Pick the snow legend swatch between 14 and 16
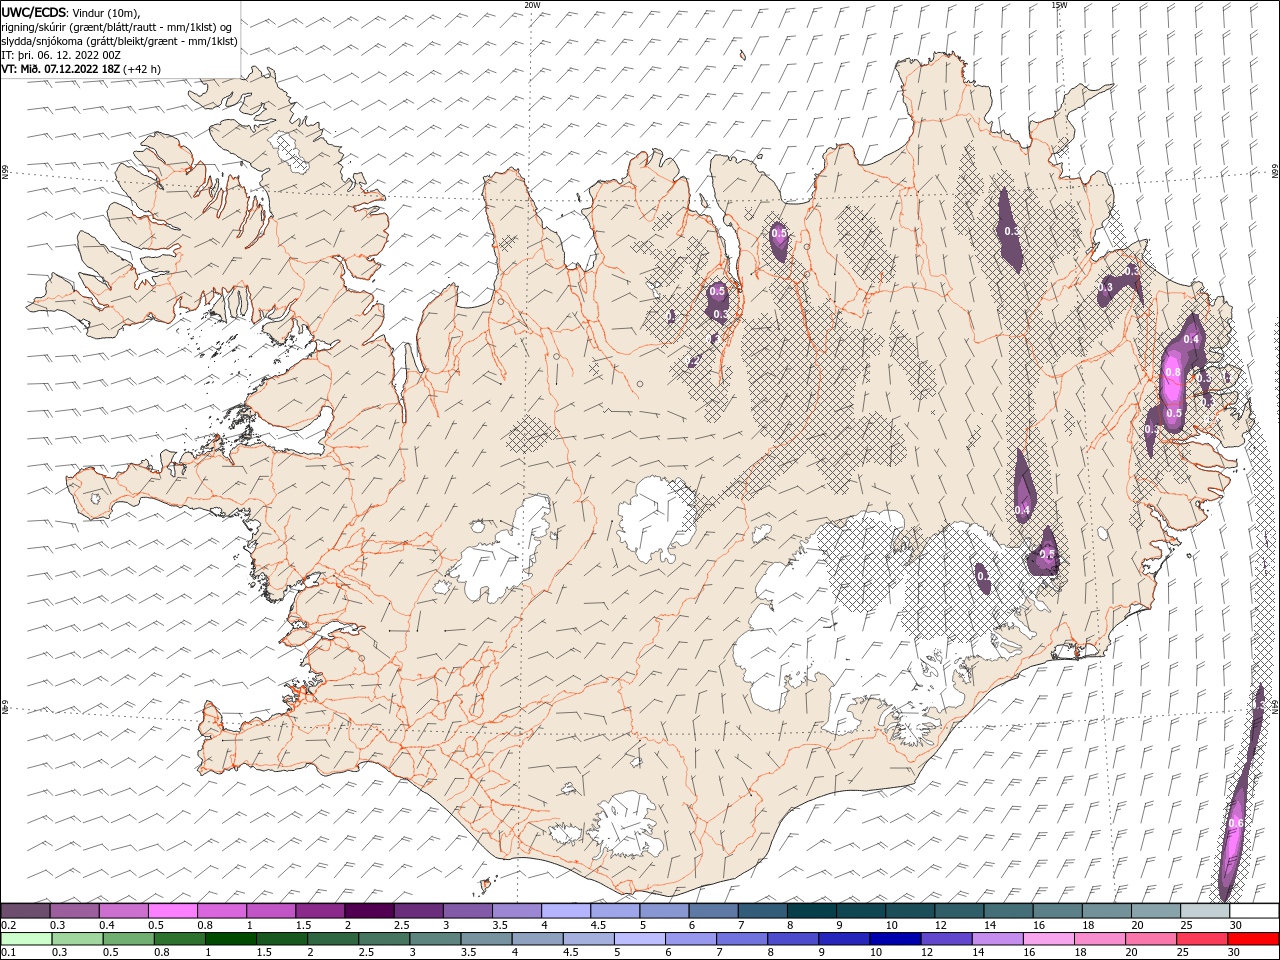This screenshot has height=960, width=1280. point(1008,910)
